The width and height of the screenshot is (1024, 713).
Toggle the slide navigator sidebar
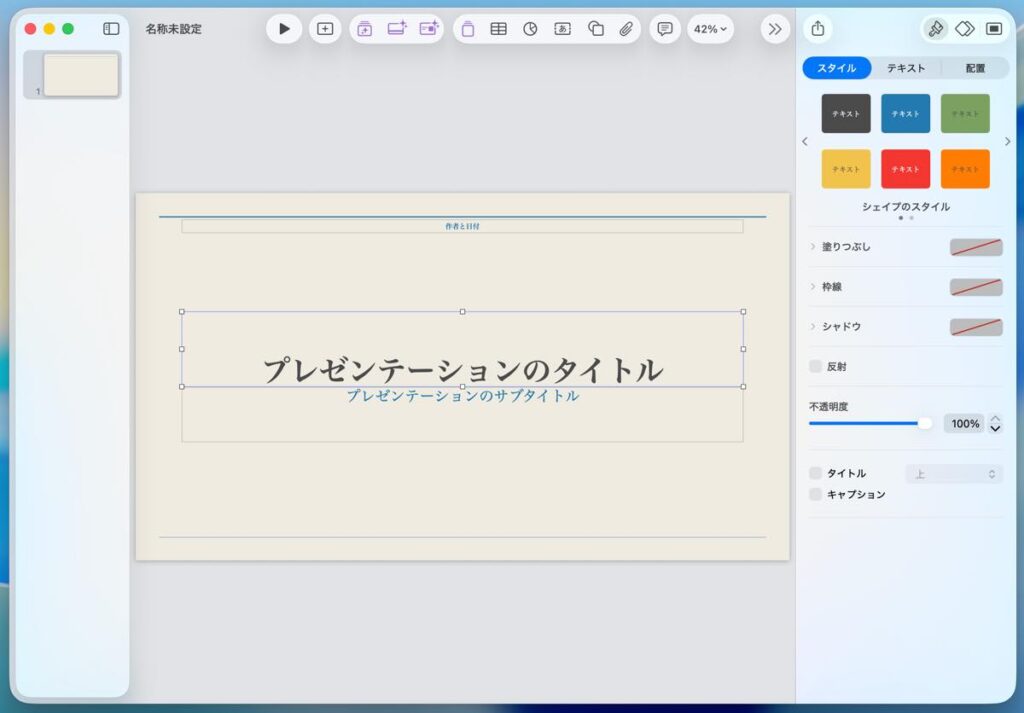point(112,29)
